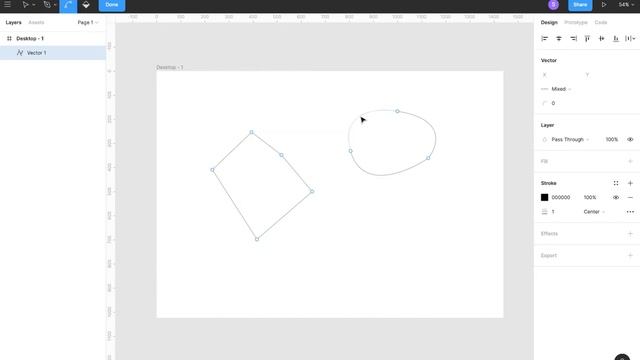This screenshot has width=640, height=360.
Task: Click the bottom vertex of the polygon
Action: [257, 239]
